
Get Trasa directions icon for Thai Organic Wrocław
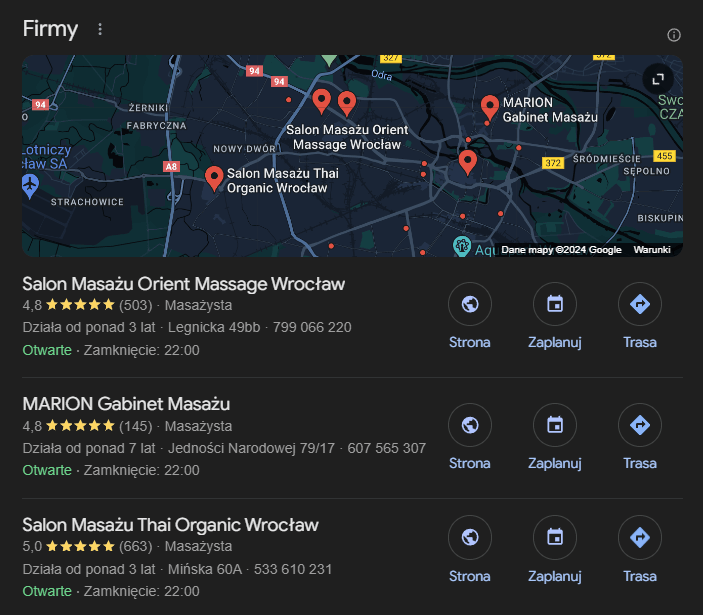tap(640, 537)
